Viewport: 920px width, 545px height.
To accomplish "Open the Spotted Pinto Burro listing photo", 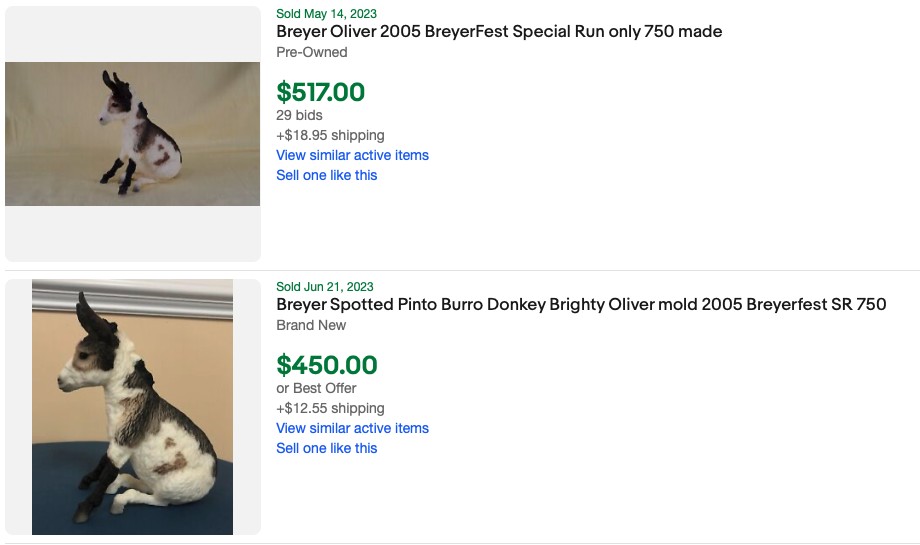I will [132, 407].
